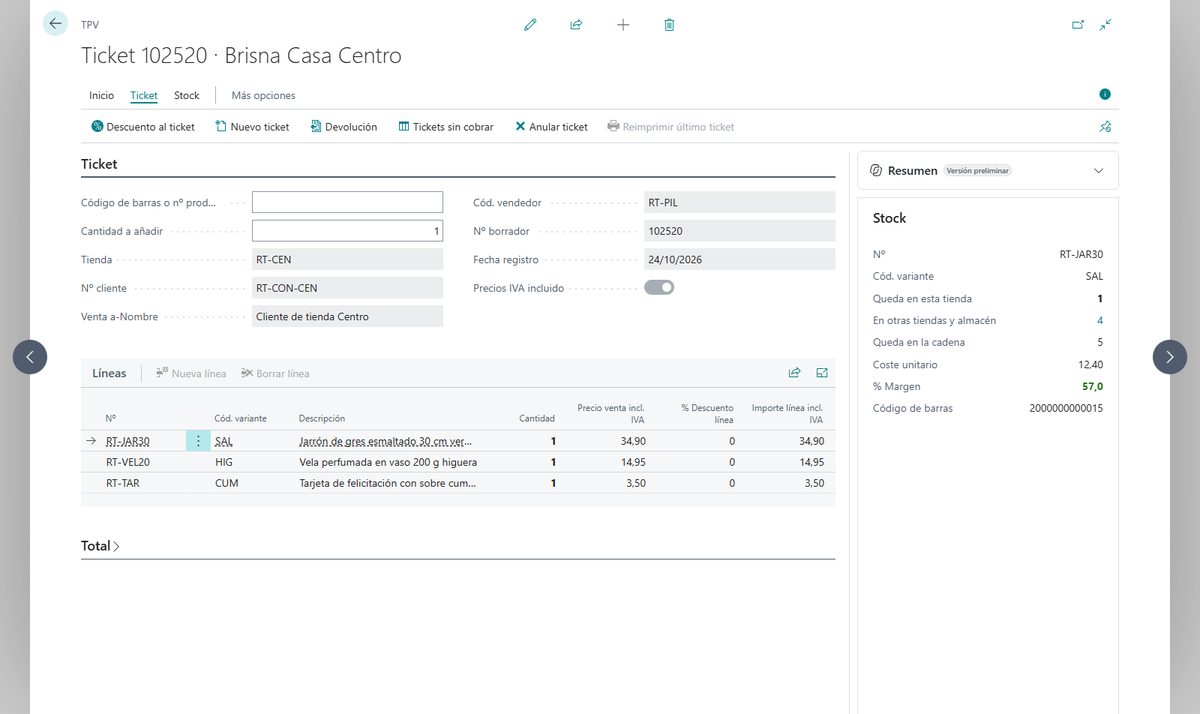1200x714 pixels.
Task: Go back using the back arrow icon
Action: [x=55, y=24]
